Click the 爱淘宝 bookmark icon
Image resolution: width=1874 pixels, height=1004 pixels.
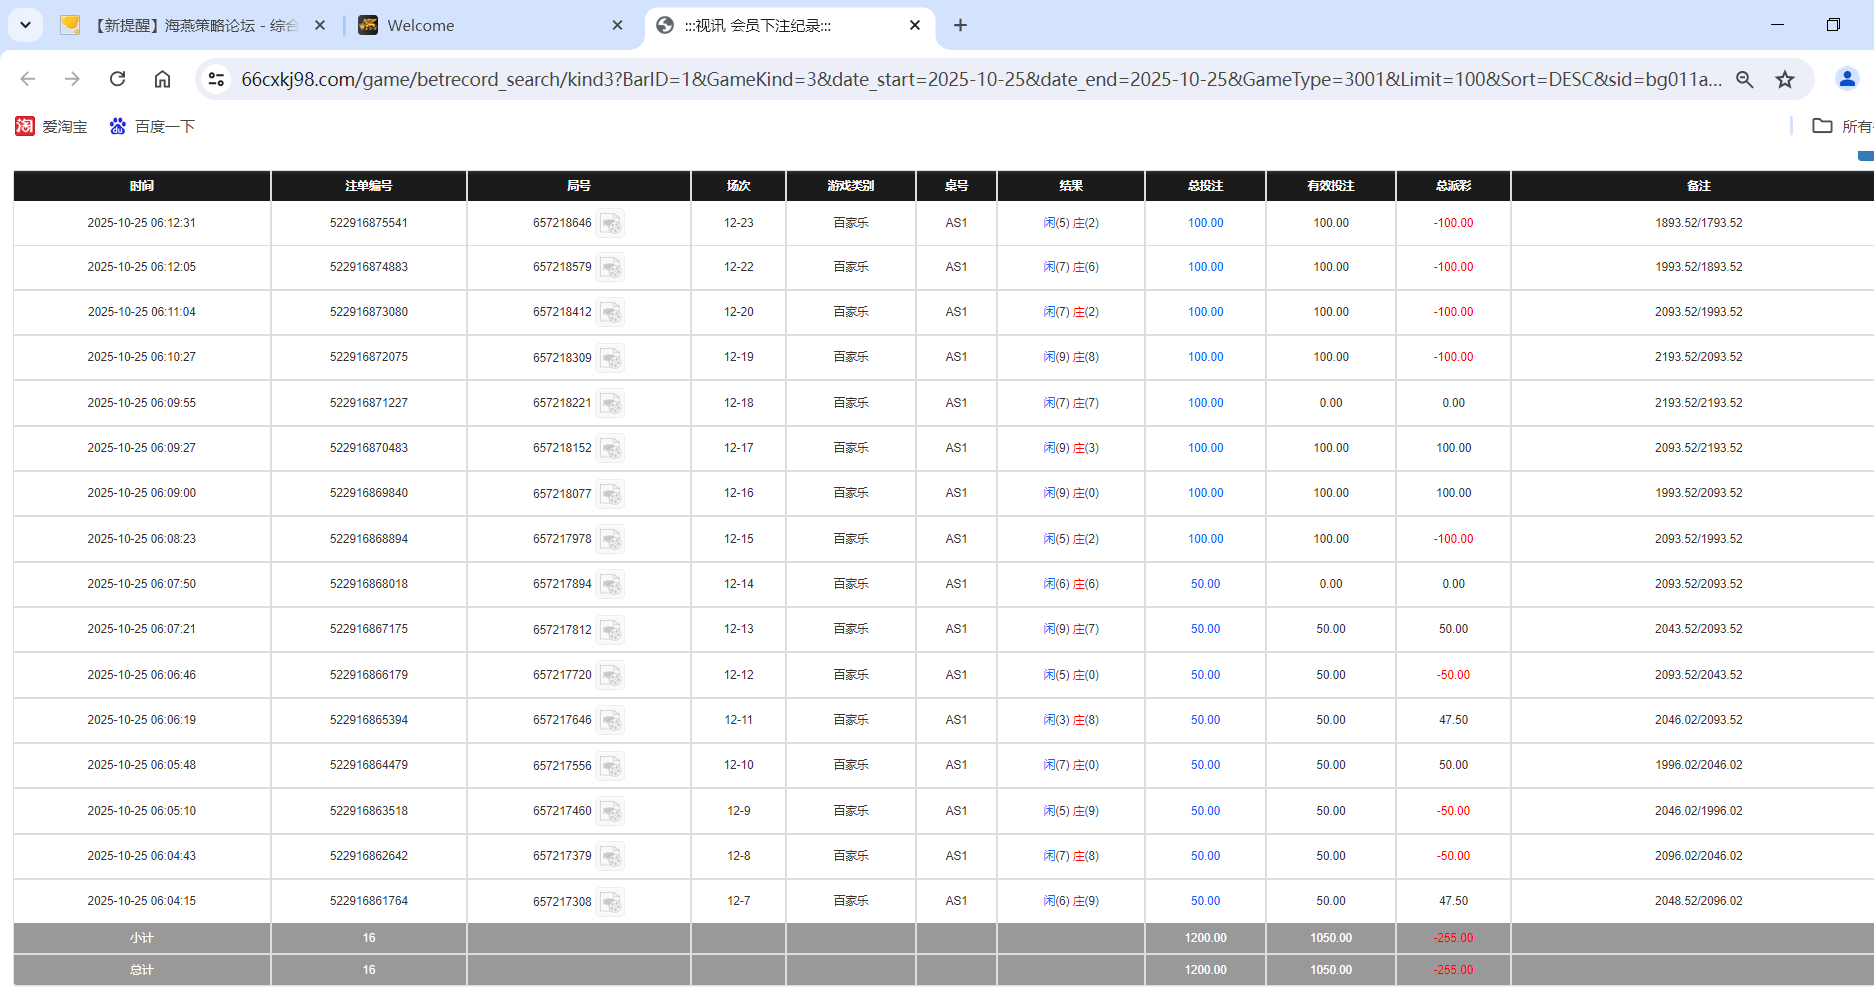pyautogui.click(x=24, y=126)
